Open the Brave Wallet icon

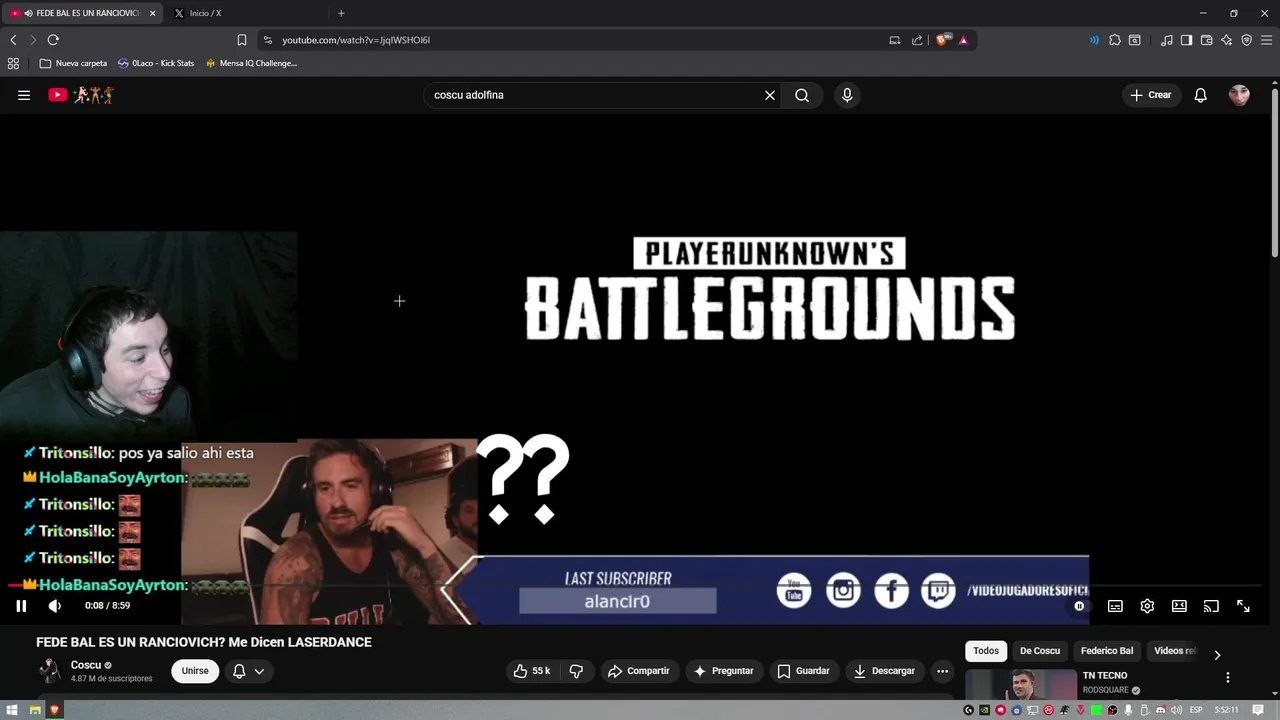[x=1206, y=40]
